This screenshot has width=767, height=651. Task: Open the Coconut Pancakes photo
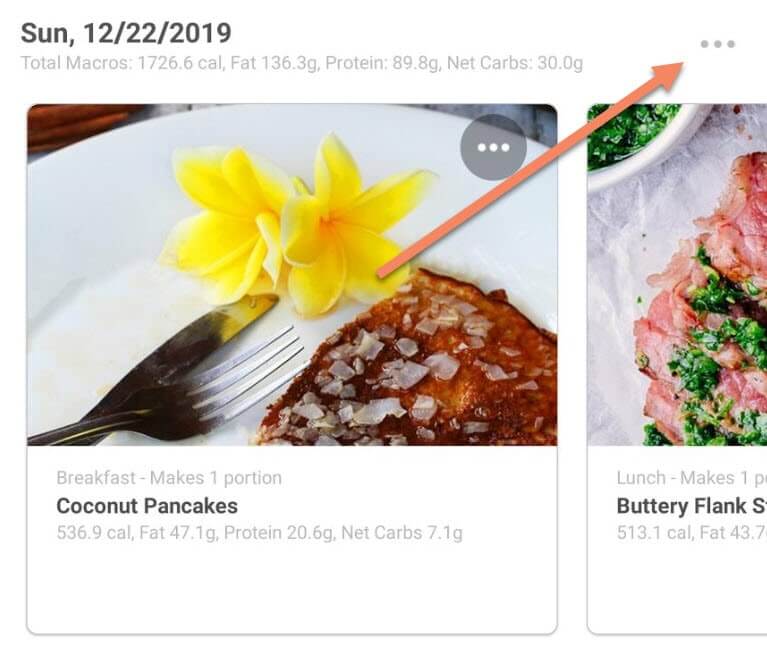[x=292, y=274]
